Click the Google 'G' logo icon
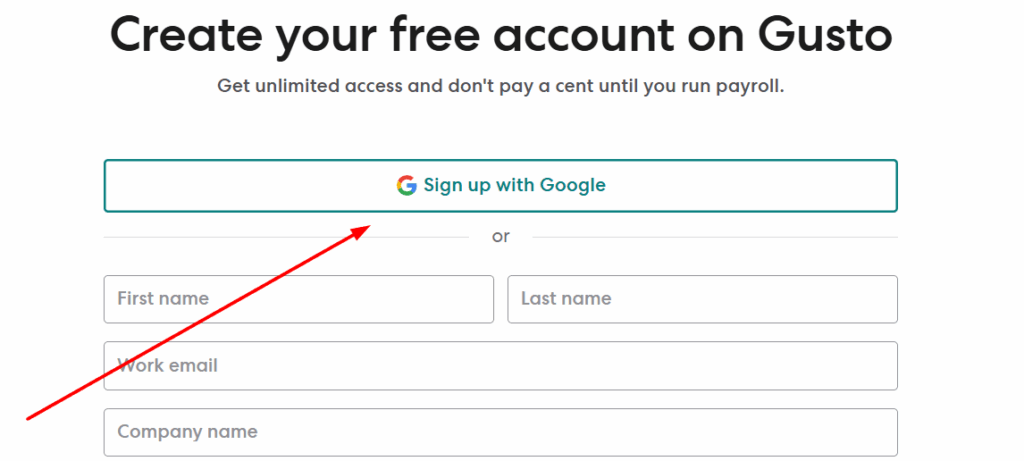Viewport: 1024px width, 461px height. coord(406,185)
